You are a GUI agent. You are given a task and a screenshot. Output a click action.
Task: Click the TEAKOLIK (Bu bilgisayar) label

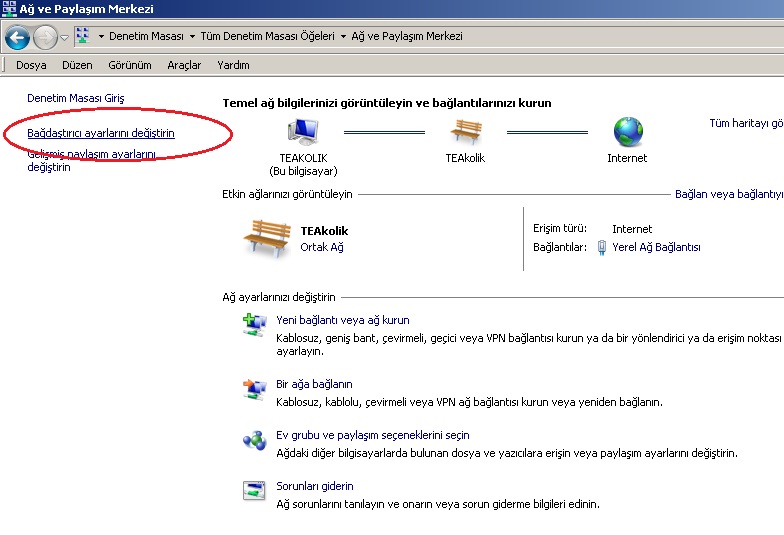303,164
